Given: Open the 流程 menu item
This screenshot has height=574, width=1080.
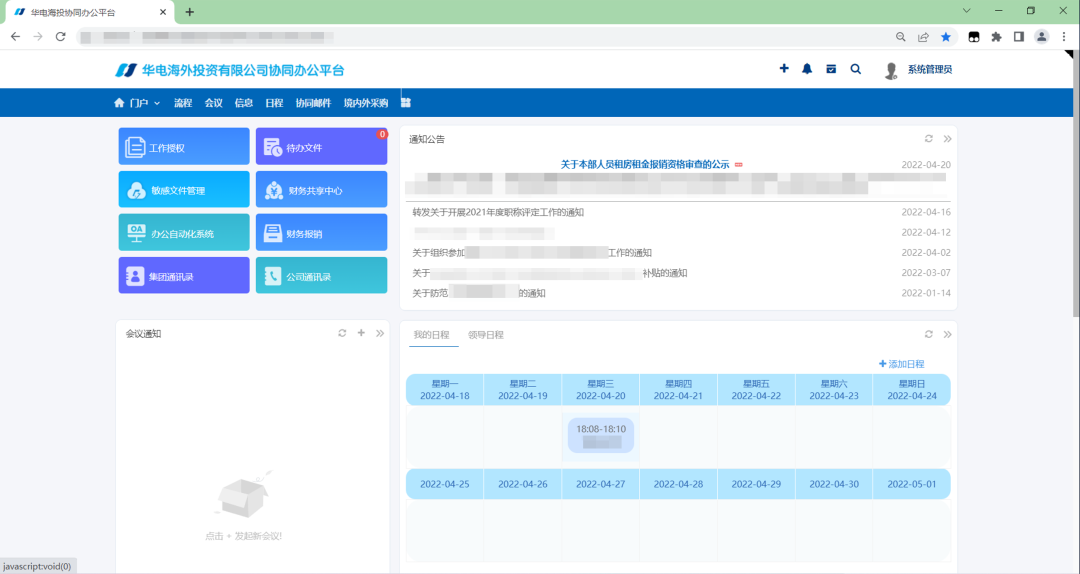Looking at the screenshot, I should tap(183, 103).
